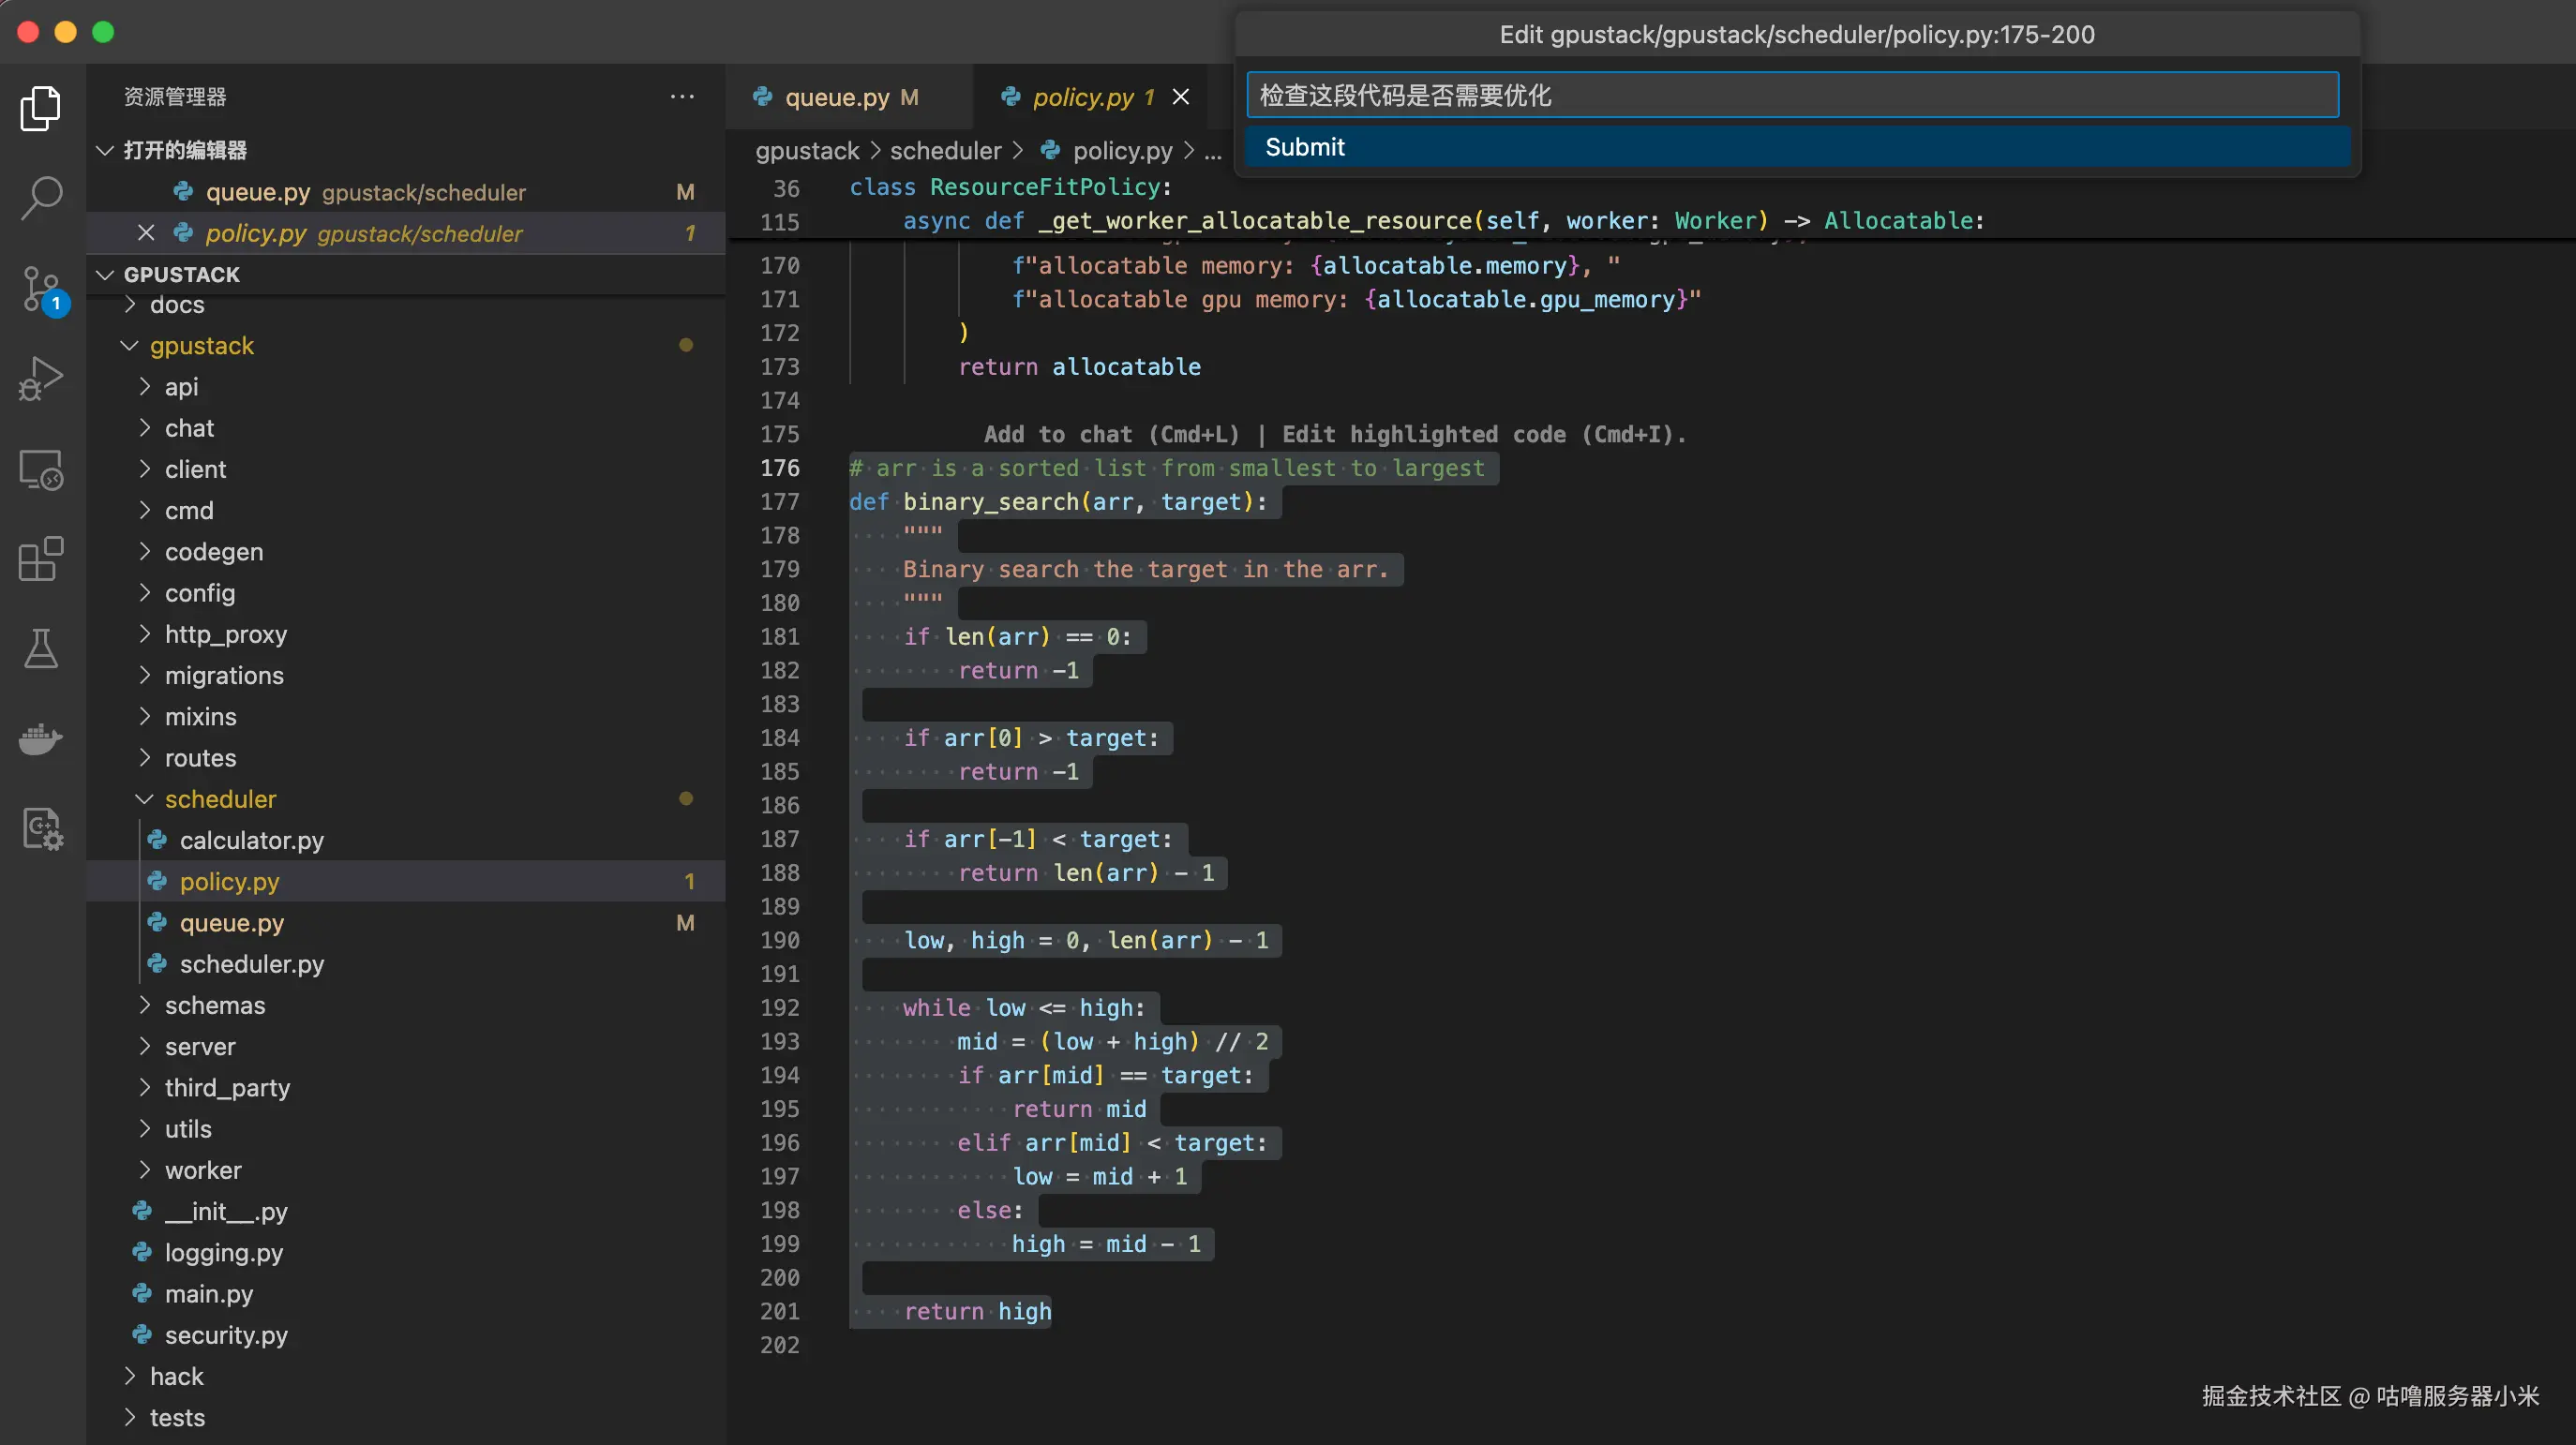Open the Run and Debug view
Image resolution: width=2576 pixels, height=1445 pixels.
(41, 379)
